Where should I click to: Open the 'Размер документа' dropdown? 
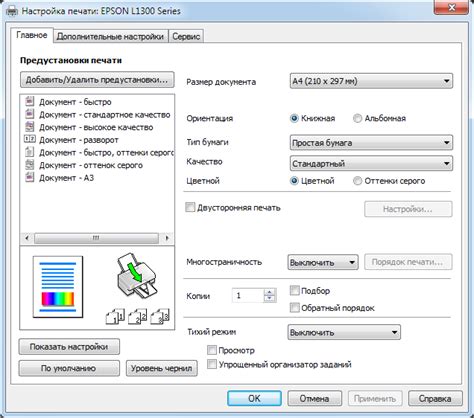pos(371,81)
